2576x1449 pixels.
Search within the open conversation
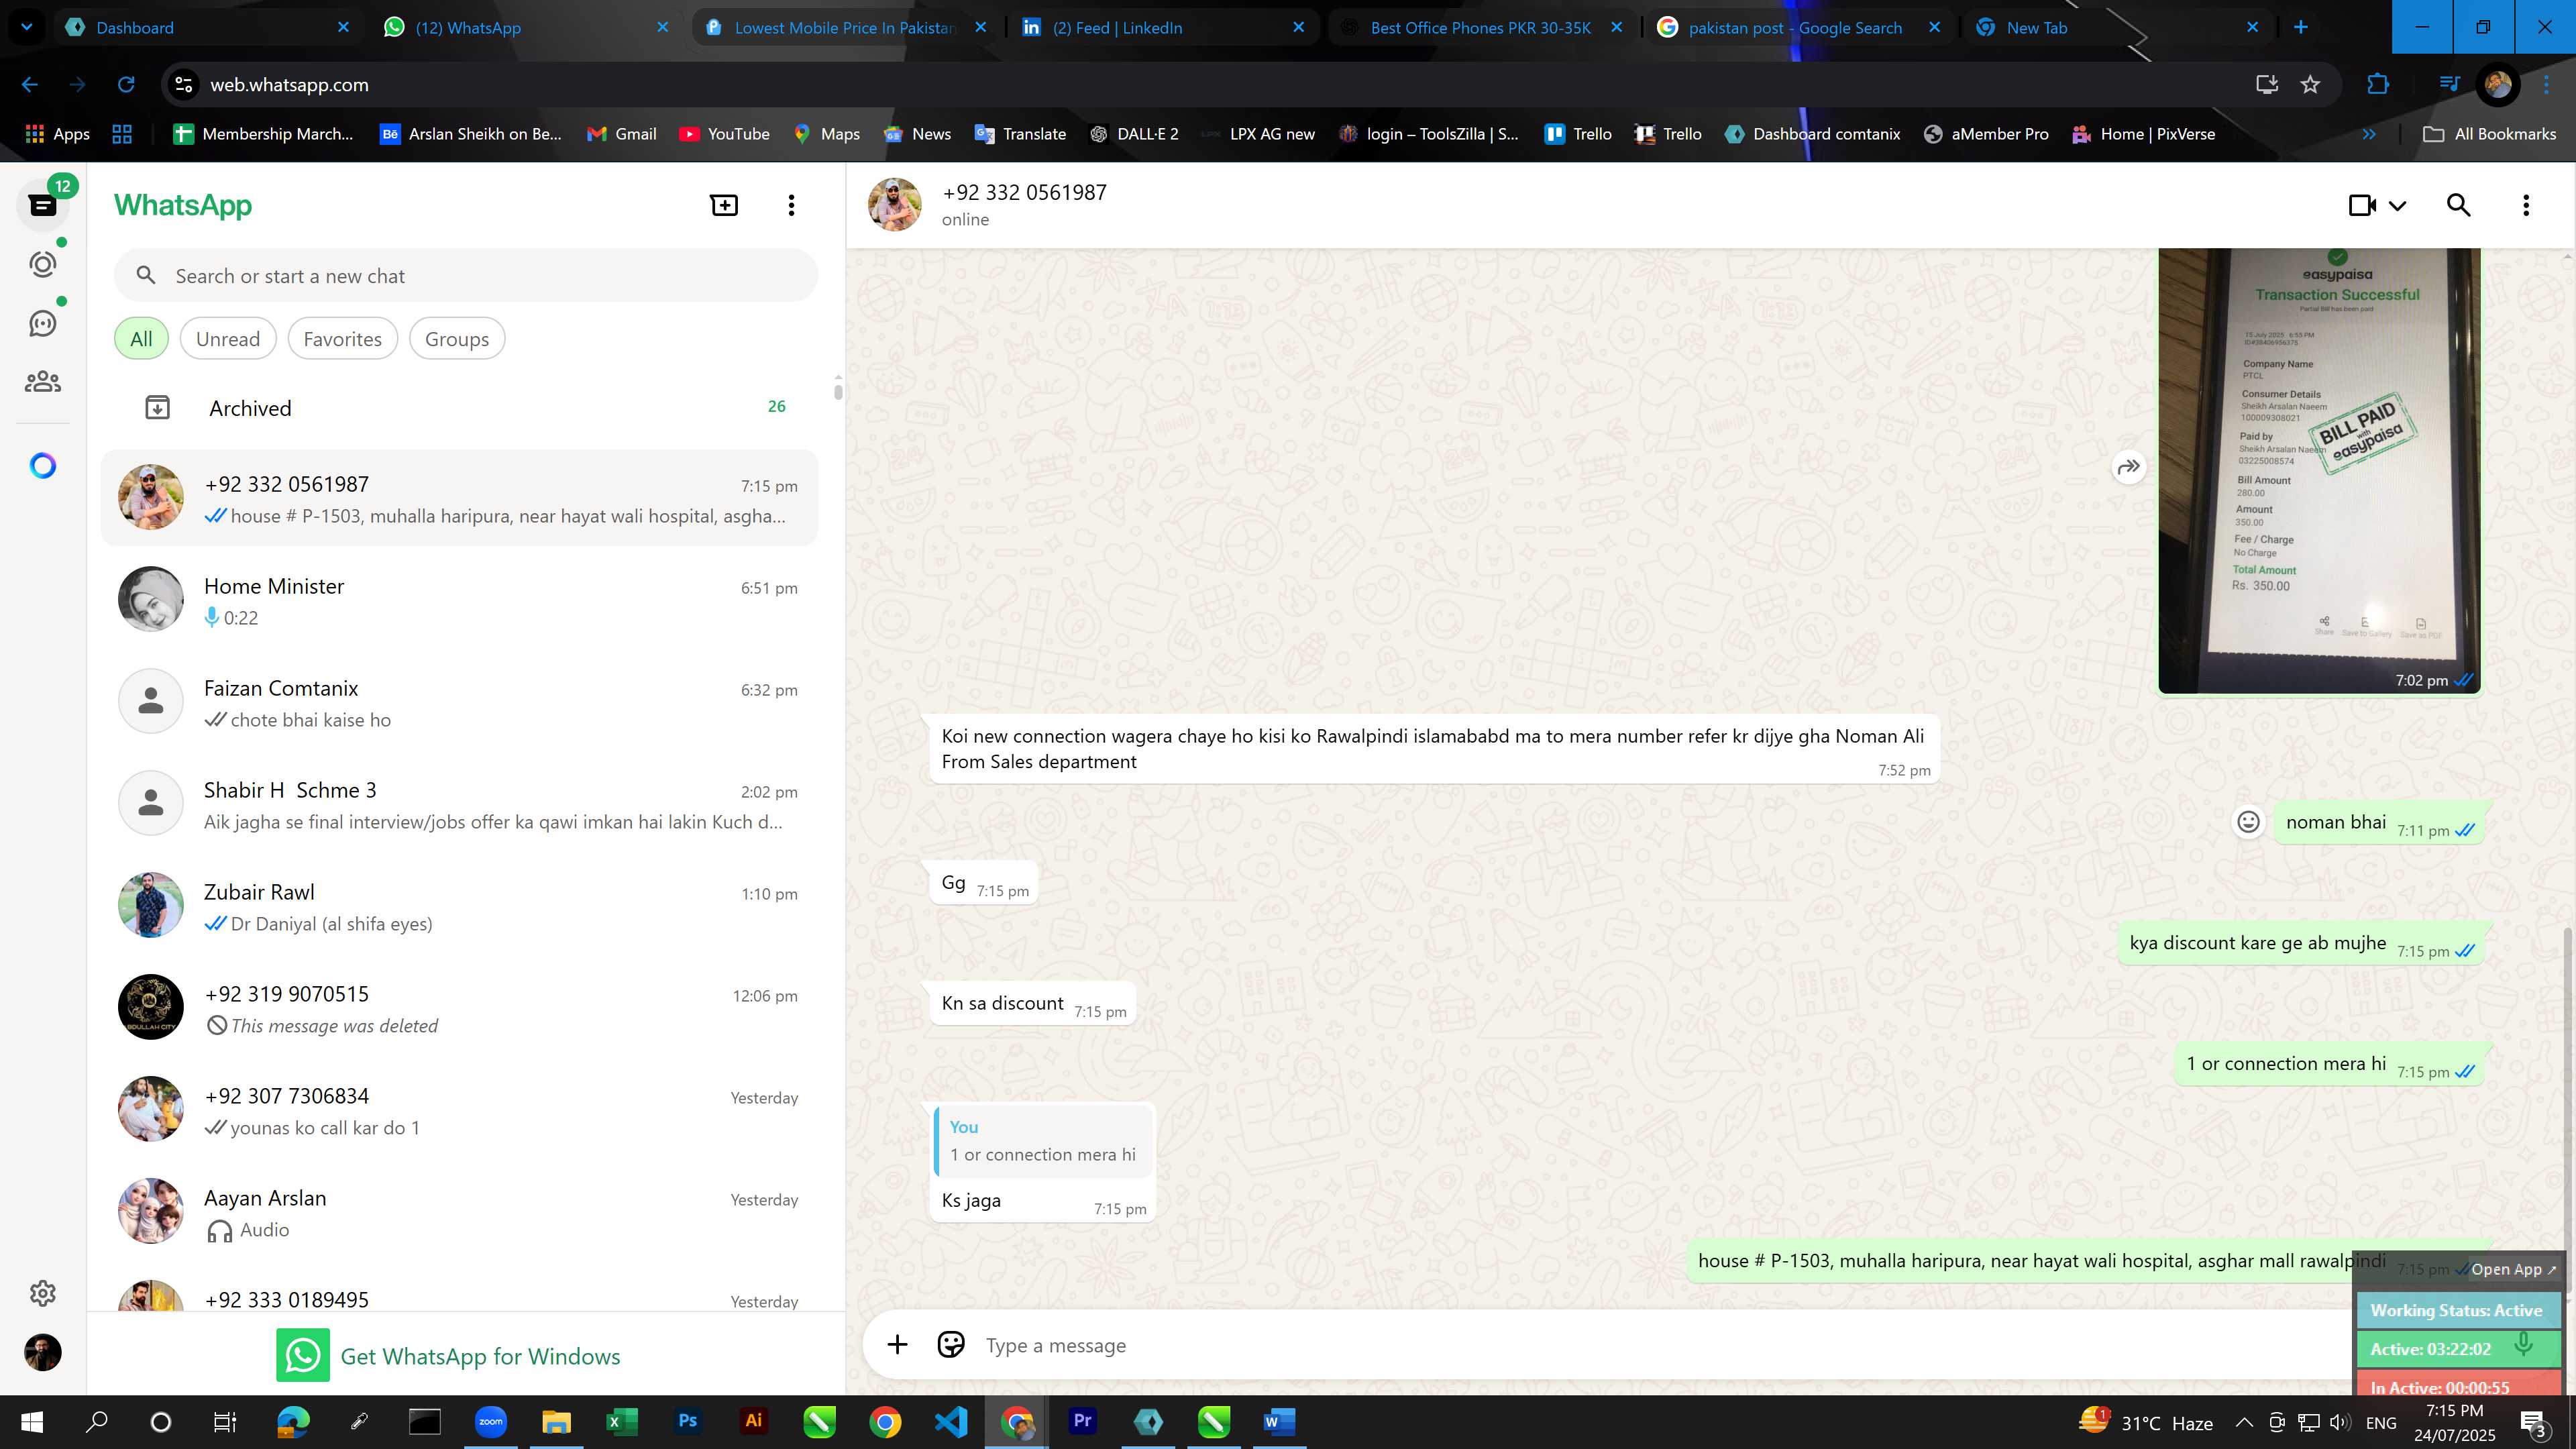pos(2459,205)
